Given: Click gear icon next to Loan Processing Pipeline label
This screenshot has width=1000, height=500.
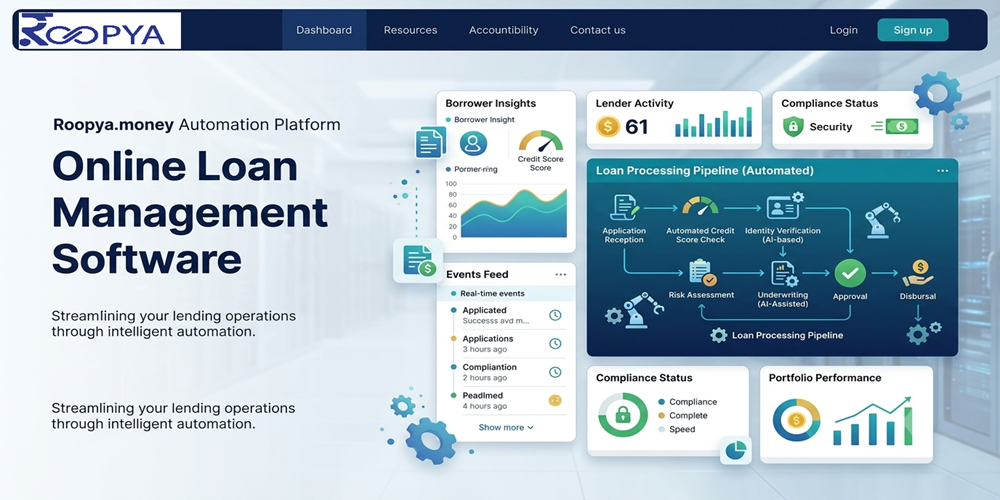Looking at the screenshot, I should [719, 335].
